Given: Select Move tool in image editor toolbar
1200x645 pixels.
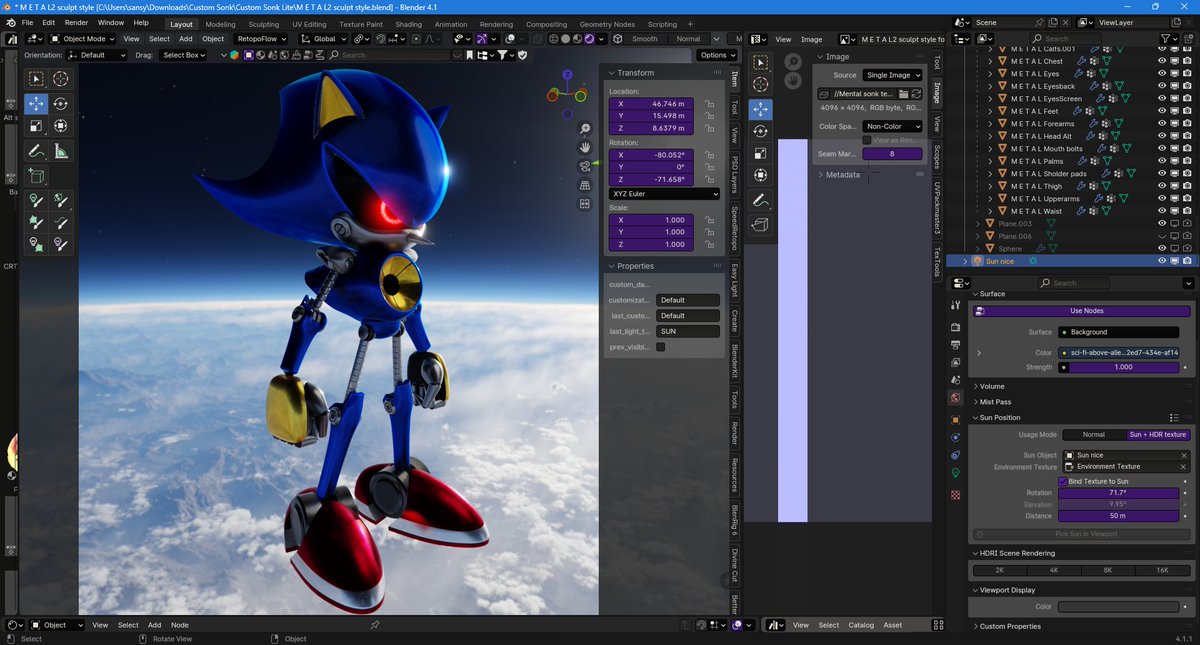Looking at the screenshot, I should (x=760, y=108).
